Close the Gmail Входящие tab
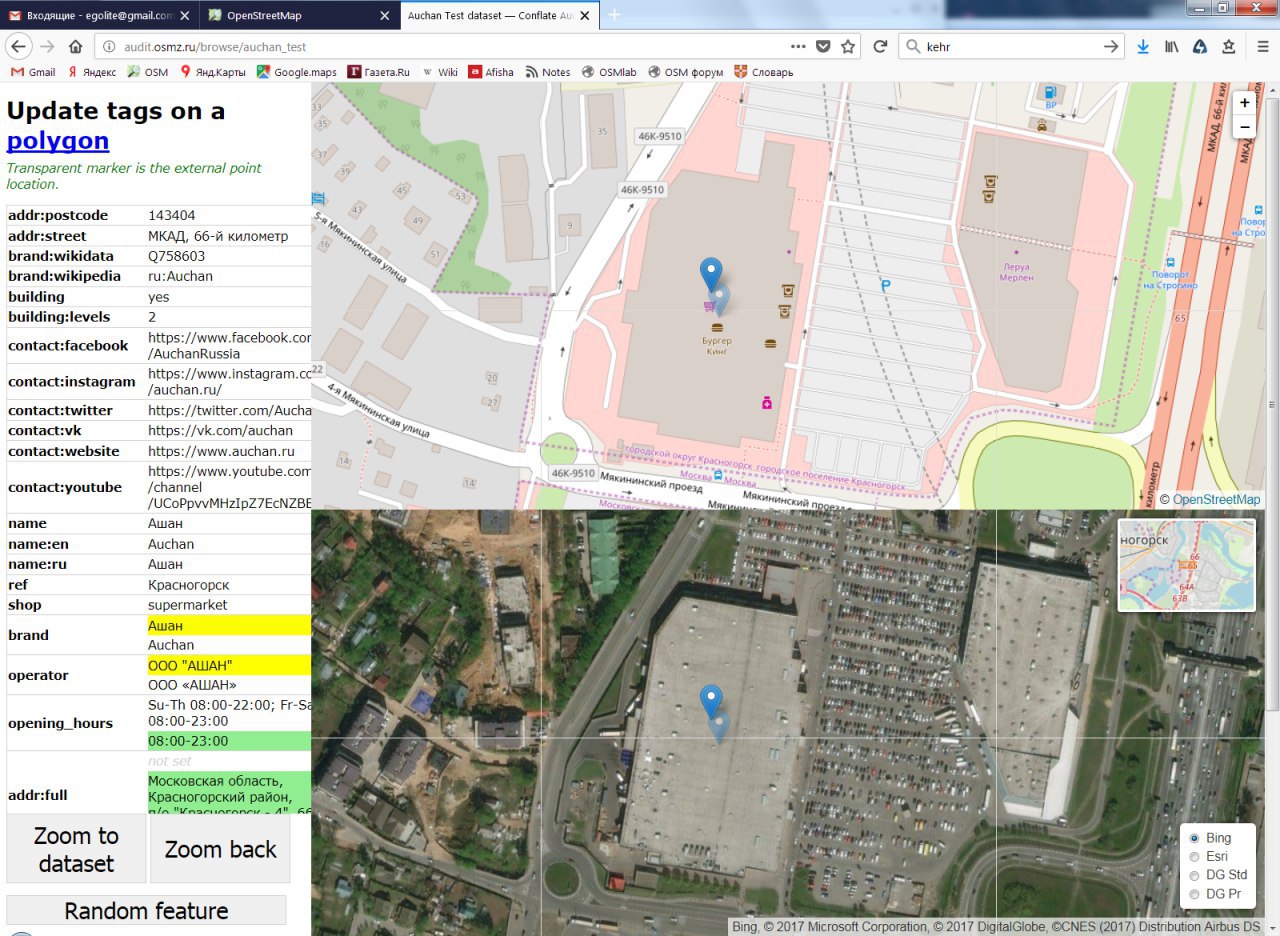This screenshot has width=1280, height=936. (187, 16)
